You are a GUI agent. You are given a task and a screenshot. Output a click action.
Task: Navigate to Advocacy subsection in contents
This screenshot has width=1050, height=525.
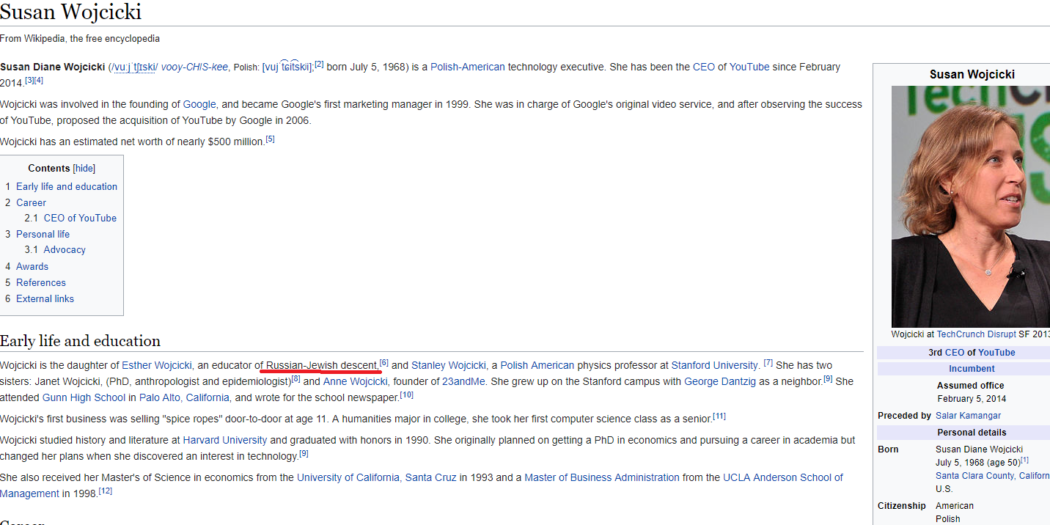64,250
